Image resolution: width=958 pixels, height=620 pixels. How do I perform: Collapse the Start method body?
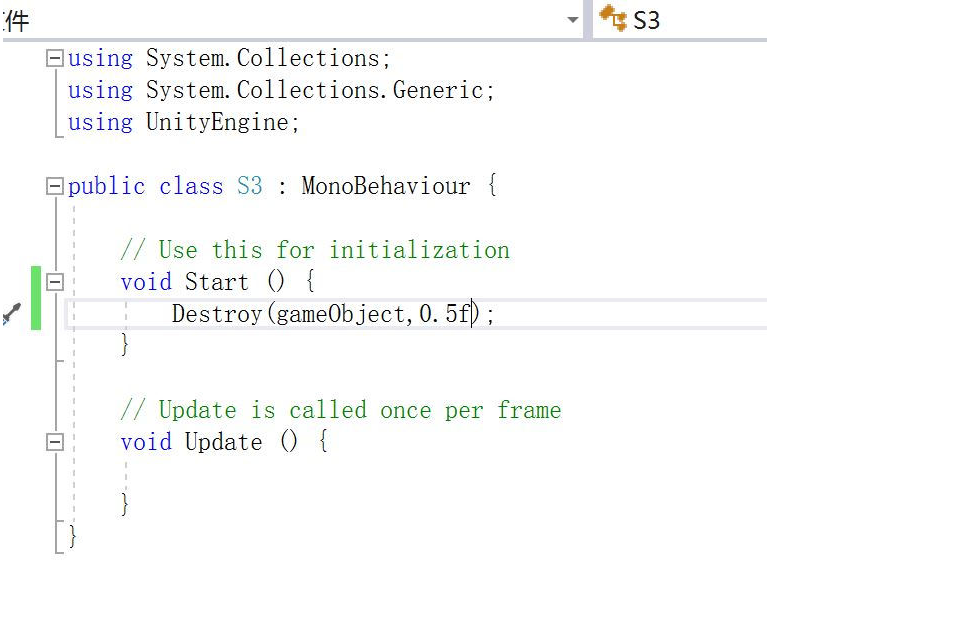click(55, 282)
